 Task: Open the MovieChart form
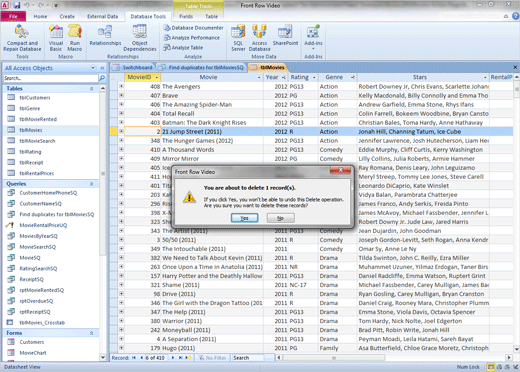[33, 353]
